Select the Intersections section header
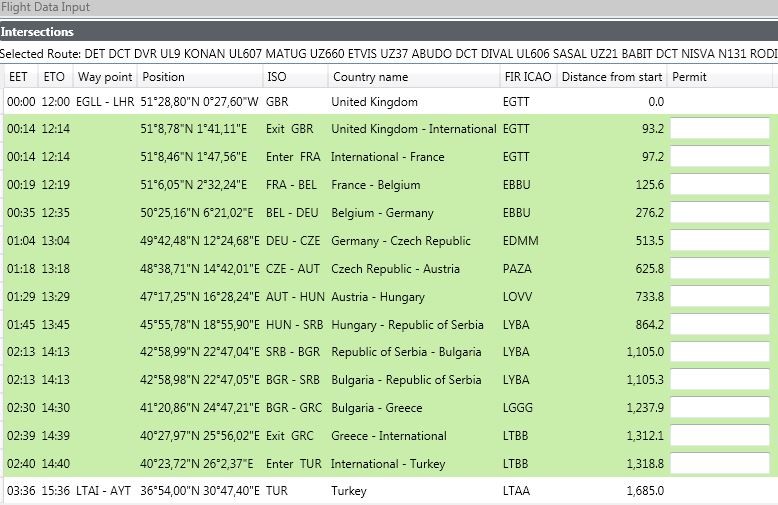Screen dimensions: 778x505 pyautogui.click(x=37, y=32)
